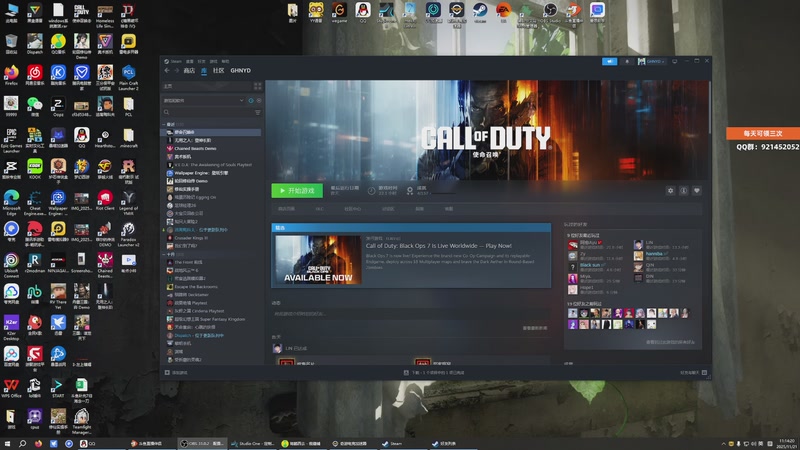
Task: Open Epic Games Launcher desktop shortcut
Action: point(11,140)
